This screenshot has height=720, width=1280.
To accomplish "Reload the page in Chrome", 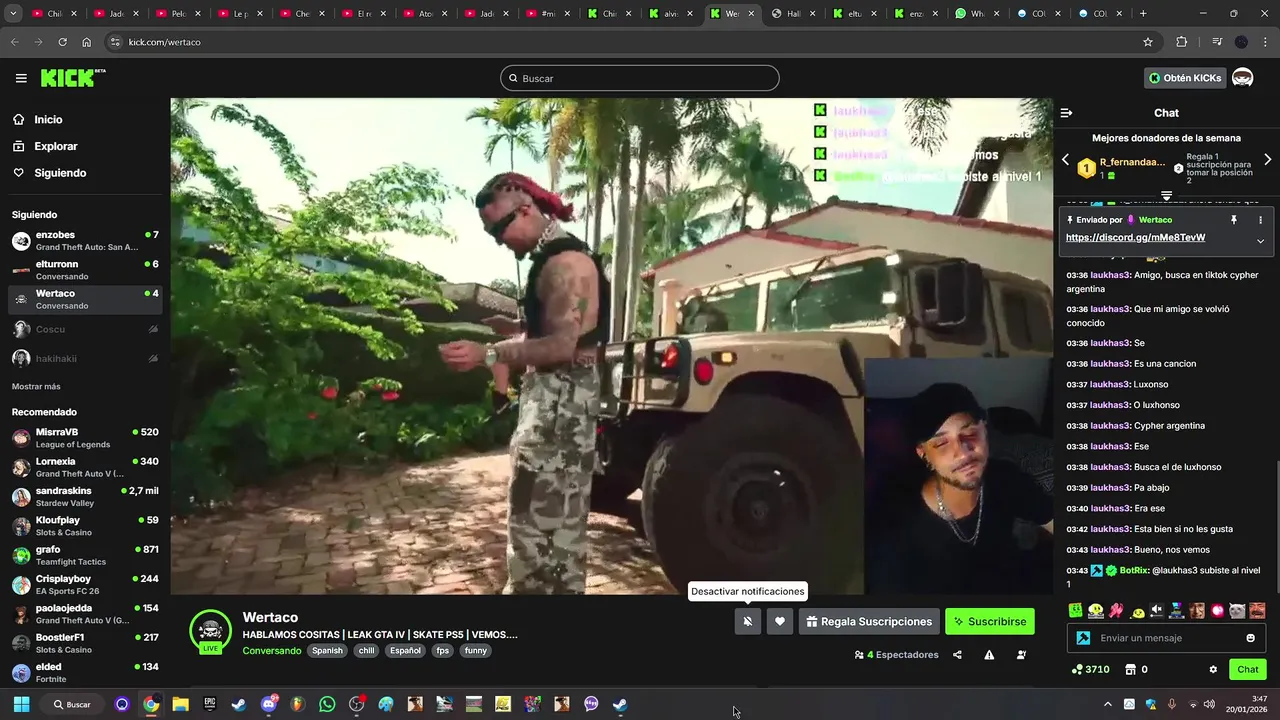I will point(62,42).
